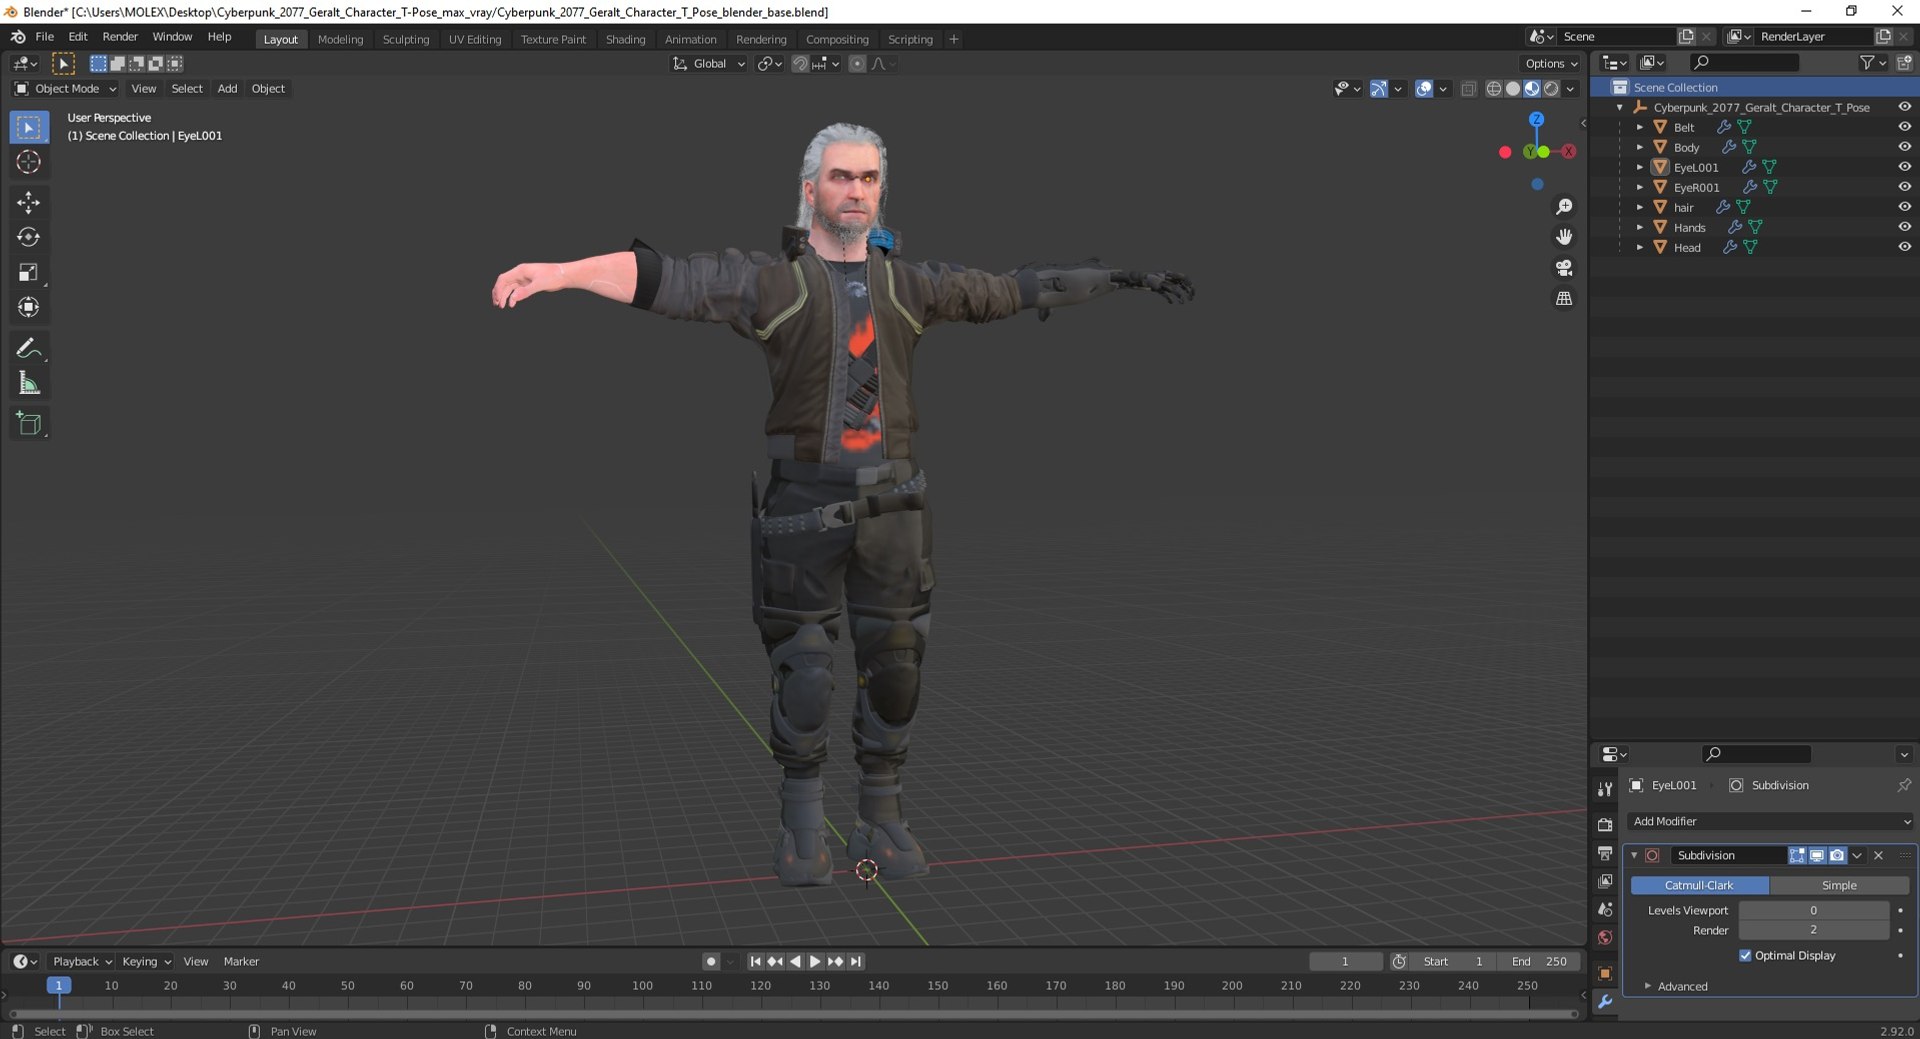Click the Simple subdivision type button
Screen dimensions: 1920x1039
click(x=1839, y=886)
